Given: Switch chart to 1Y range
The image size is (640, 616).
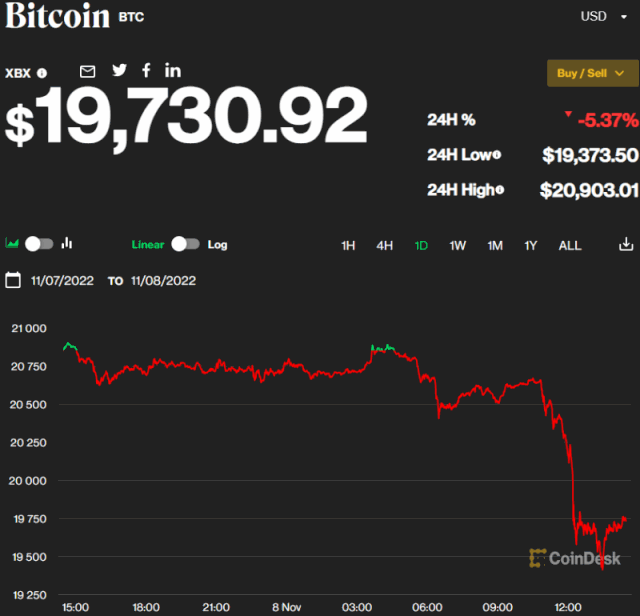Looking at the screenshot, I should 531,245.
